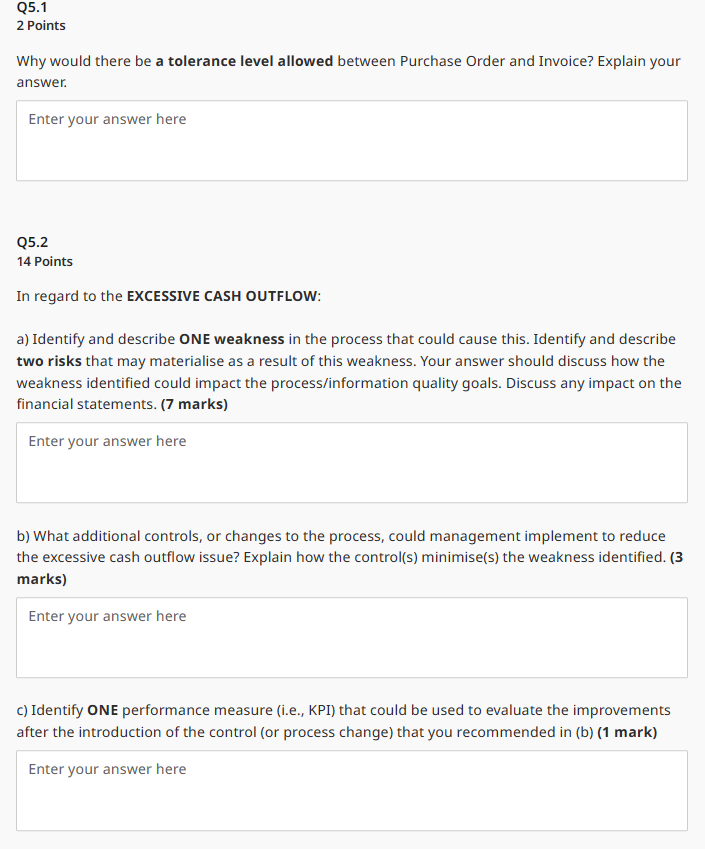Click the answer box for part a)

[350, 462]
